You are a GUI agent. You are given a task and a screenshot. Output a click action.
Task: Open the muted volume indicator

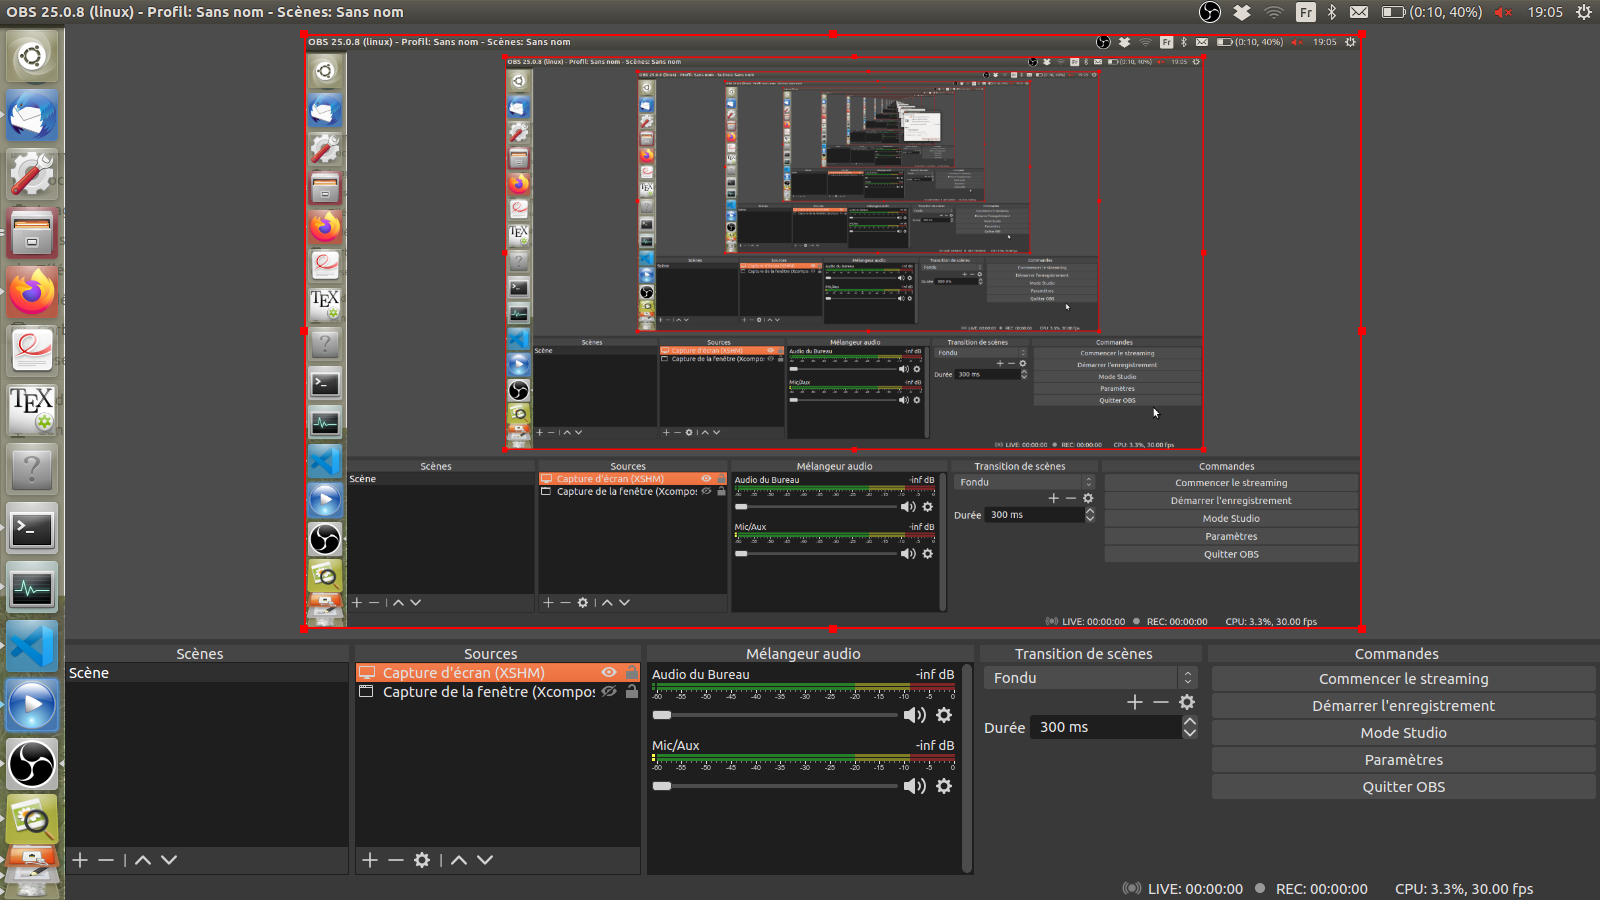coord(1503,12)
